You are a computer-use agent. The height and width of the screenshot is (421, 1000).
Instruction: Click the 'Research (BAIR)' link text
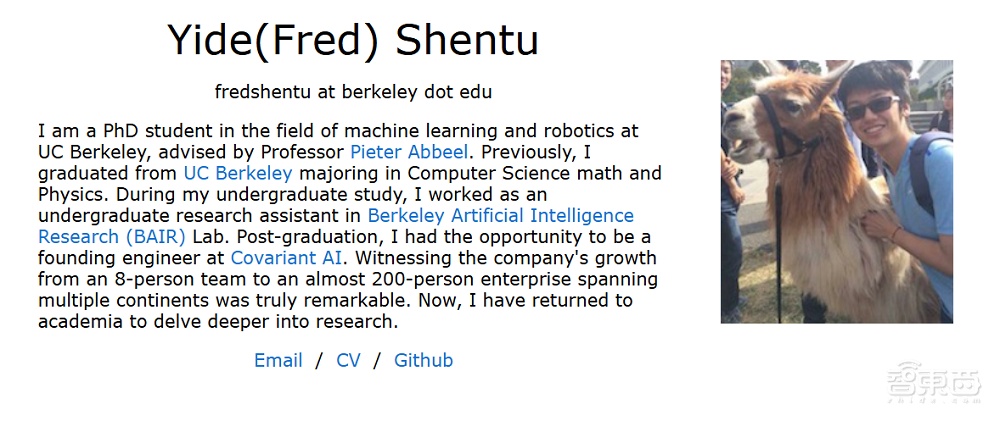point(111,237)
